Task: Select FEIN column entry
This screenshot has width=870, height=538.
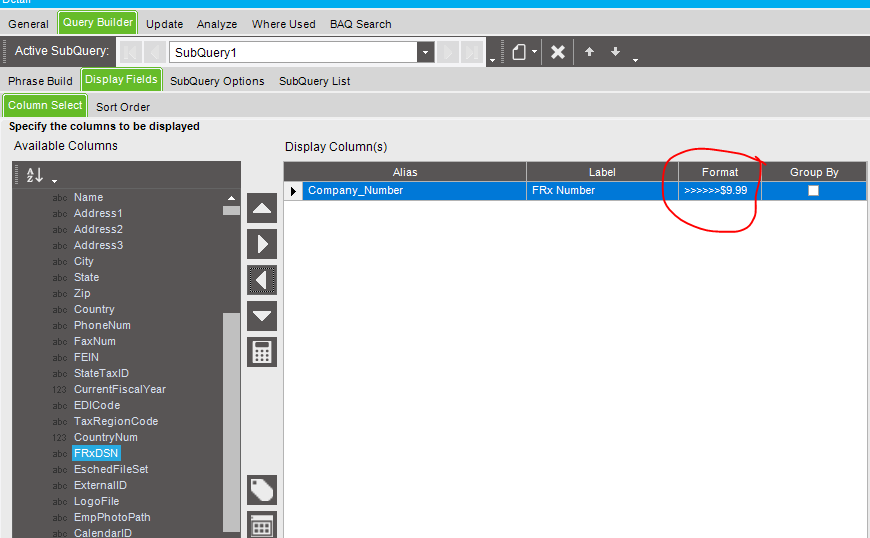Action: 86,358
